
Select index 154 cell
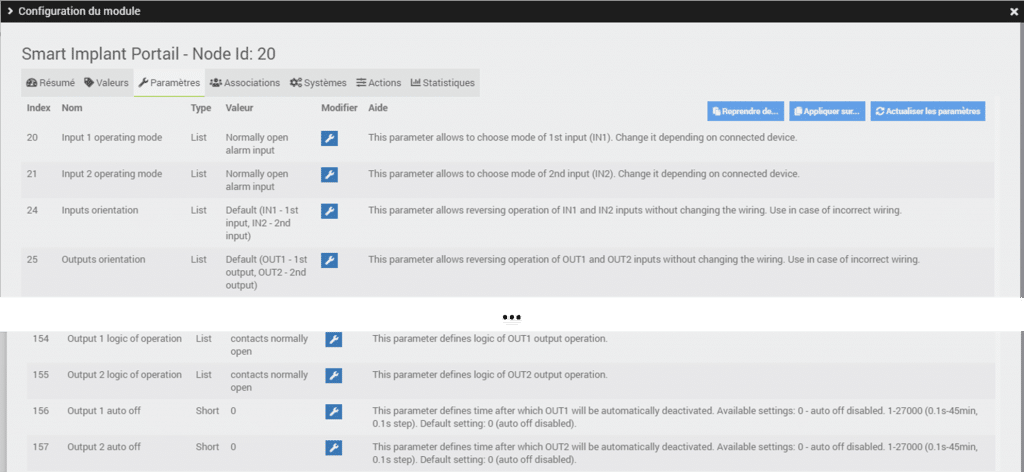[x=40, y=339]
